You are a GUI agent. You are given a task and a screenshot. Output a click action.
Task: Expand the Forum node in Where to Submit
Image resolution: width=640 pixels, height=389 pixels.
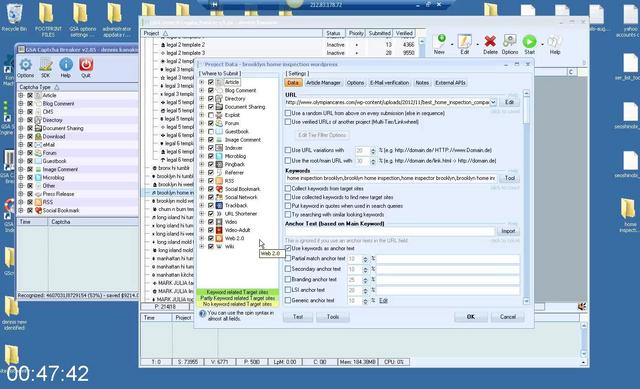pyautogui.click(x=202, y=123)
